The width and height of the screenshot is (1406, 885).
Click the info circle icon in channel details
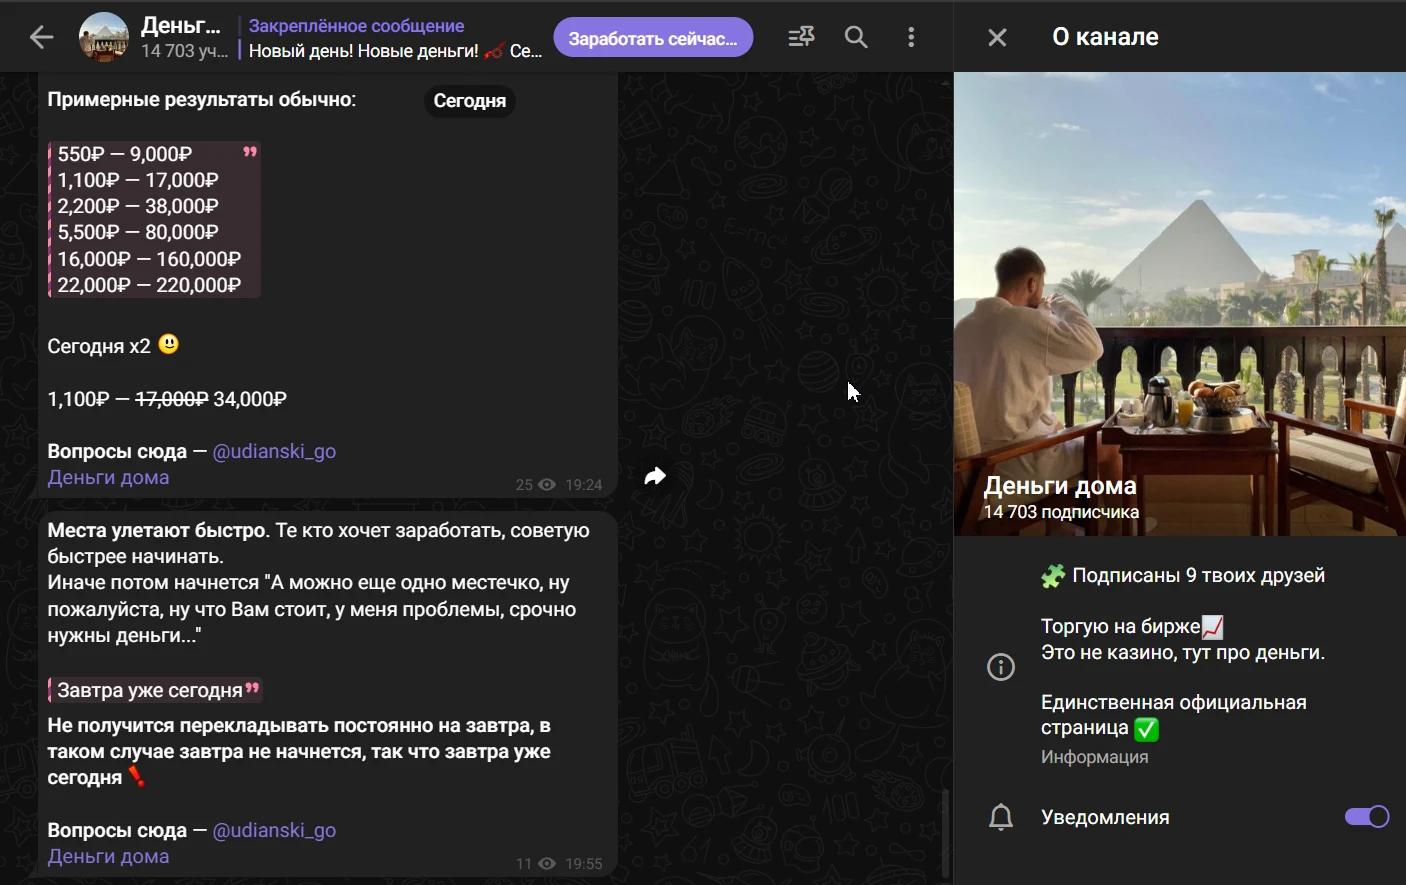pyautogui.click(x=1001, y=667)
